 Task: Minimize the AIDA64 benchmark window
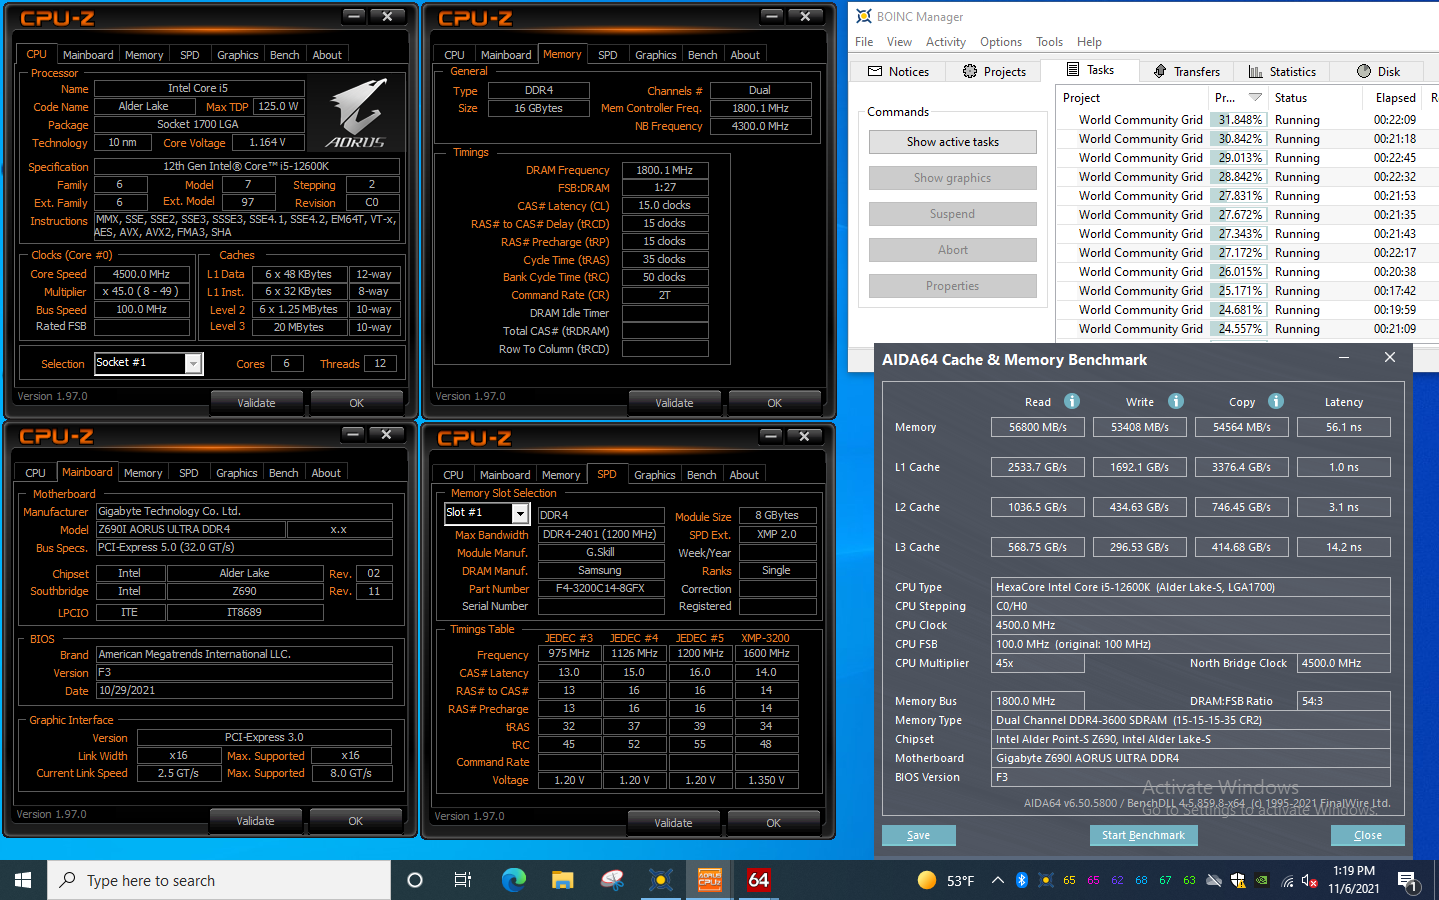point(1344,358)
